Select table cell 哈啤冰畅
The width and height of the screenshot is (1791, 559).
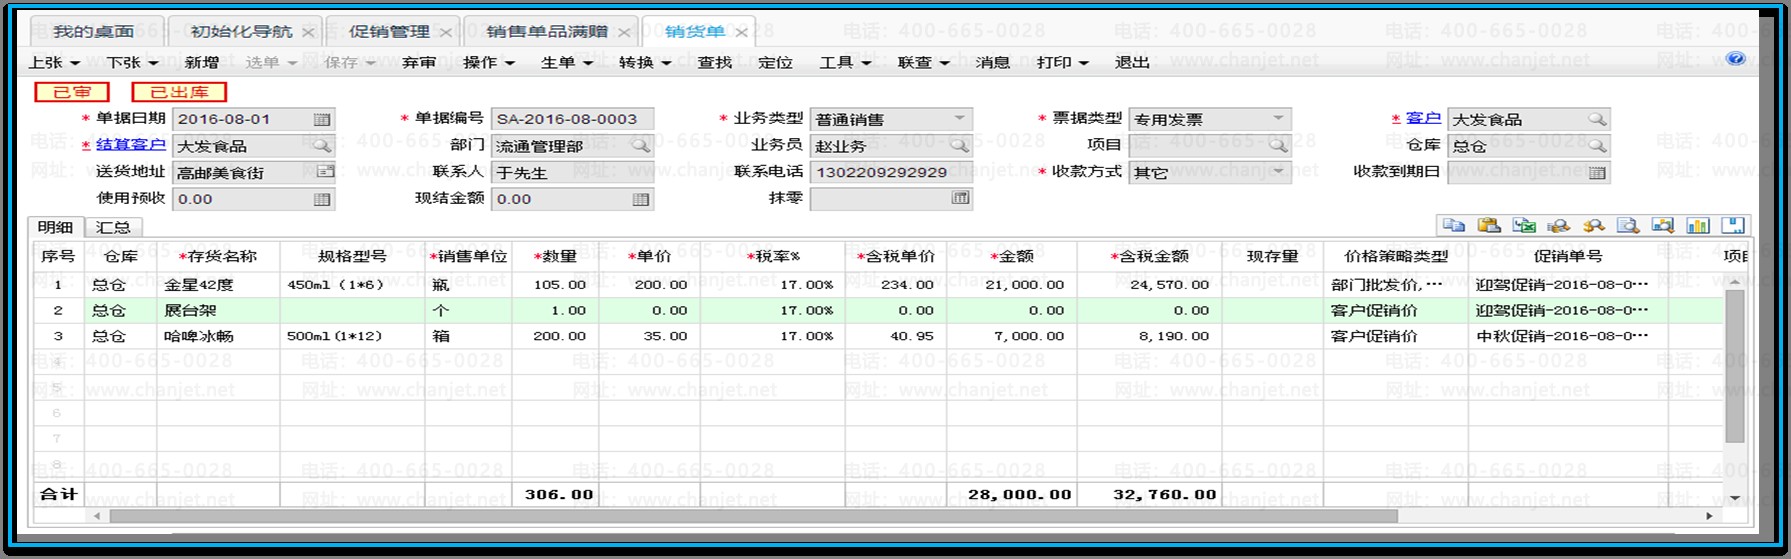(218, 336)
